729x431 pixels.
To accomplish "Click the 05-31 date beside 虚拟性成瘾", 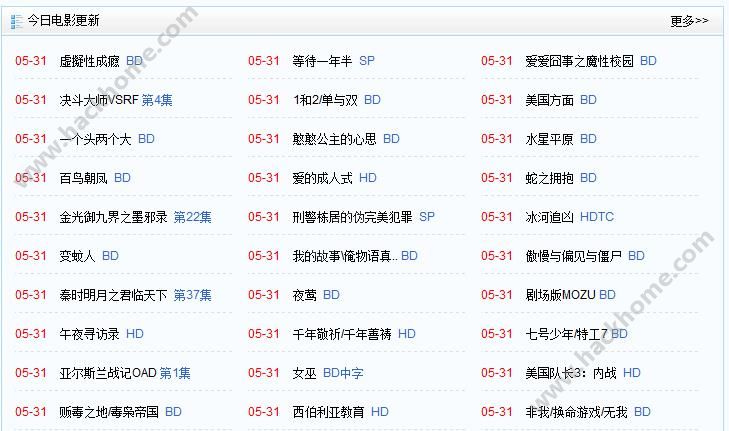I will [31, 61].
